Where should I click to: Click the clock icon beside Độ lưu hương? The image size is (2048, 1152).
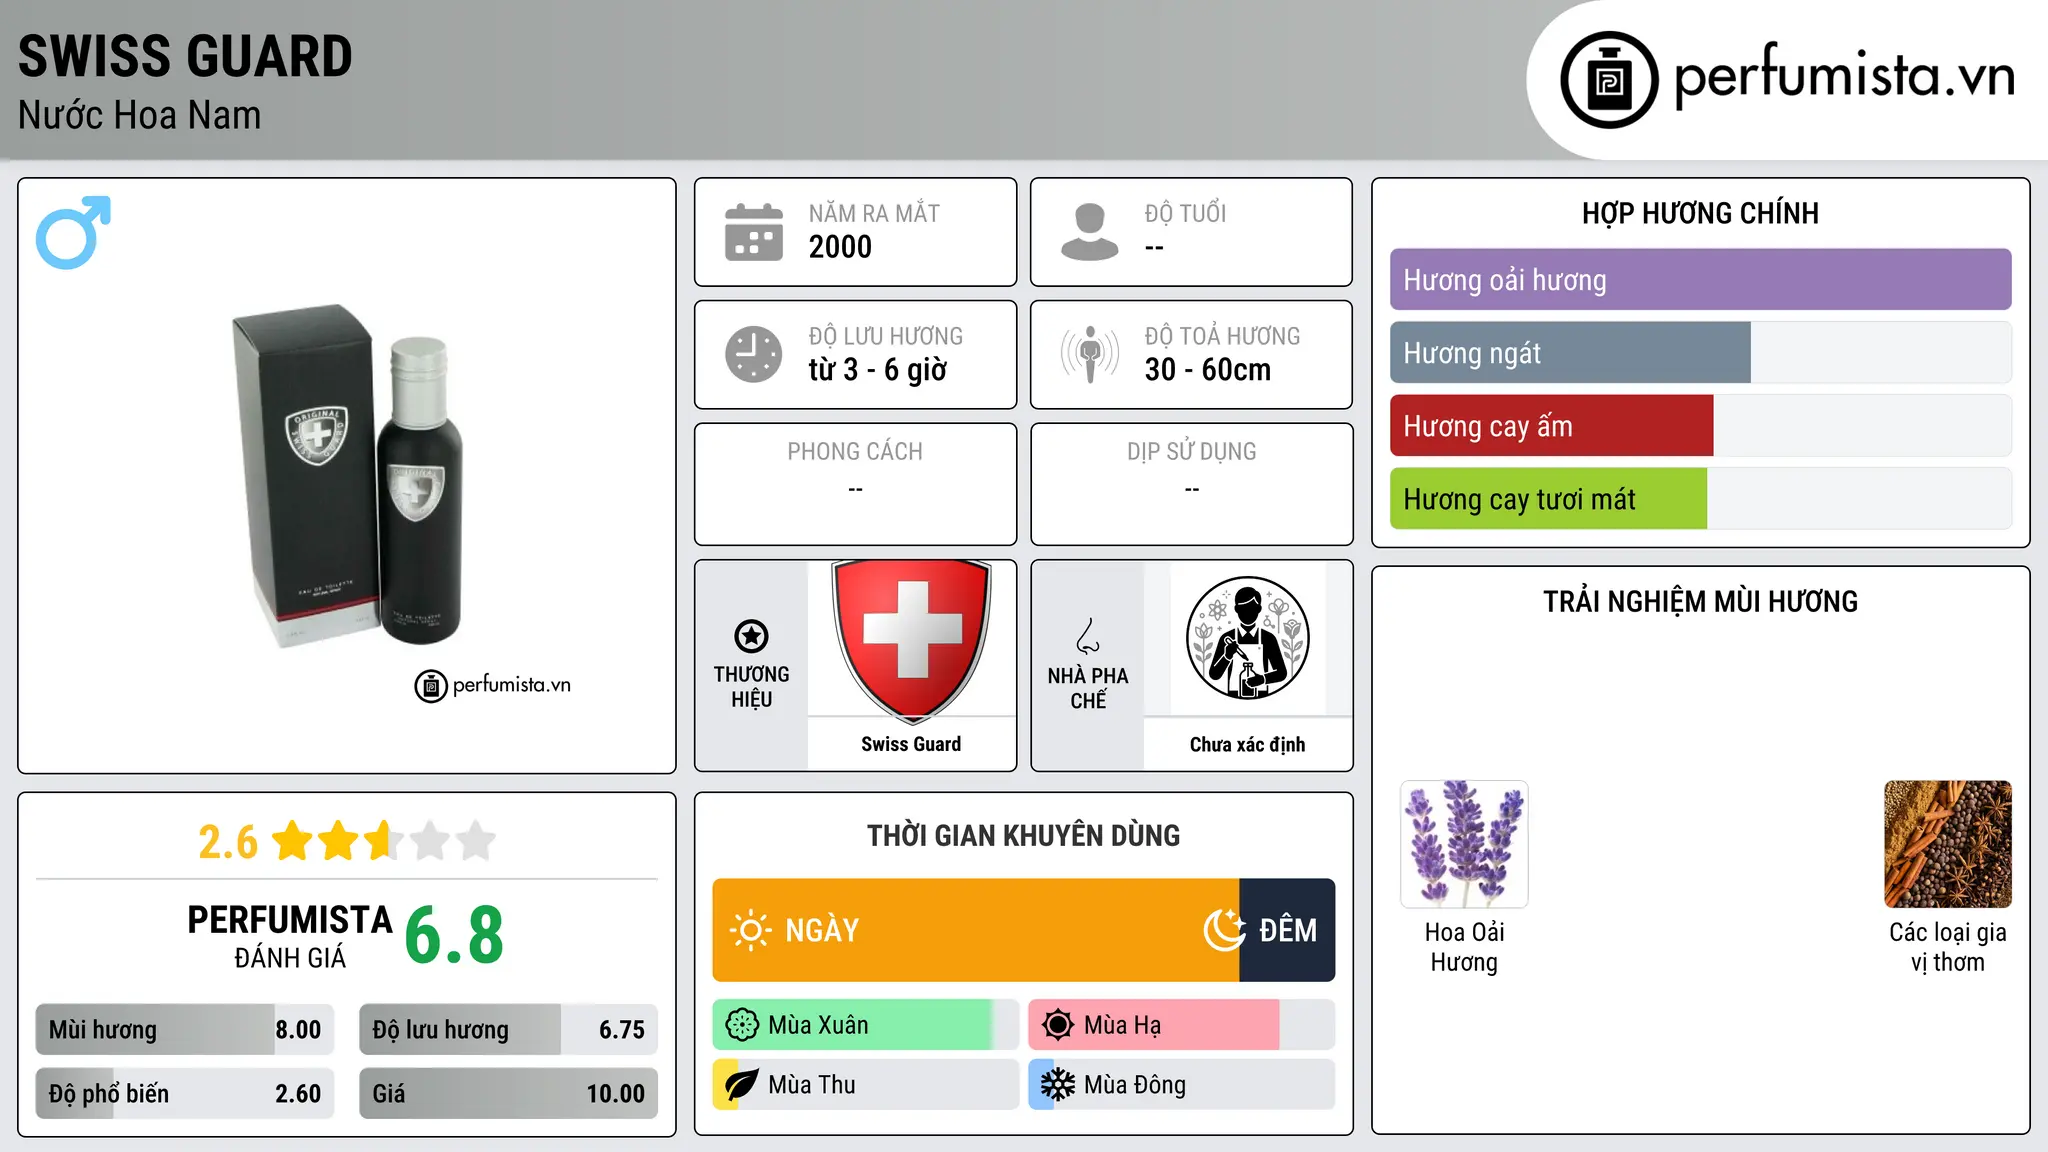click(754, 354)
